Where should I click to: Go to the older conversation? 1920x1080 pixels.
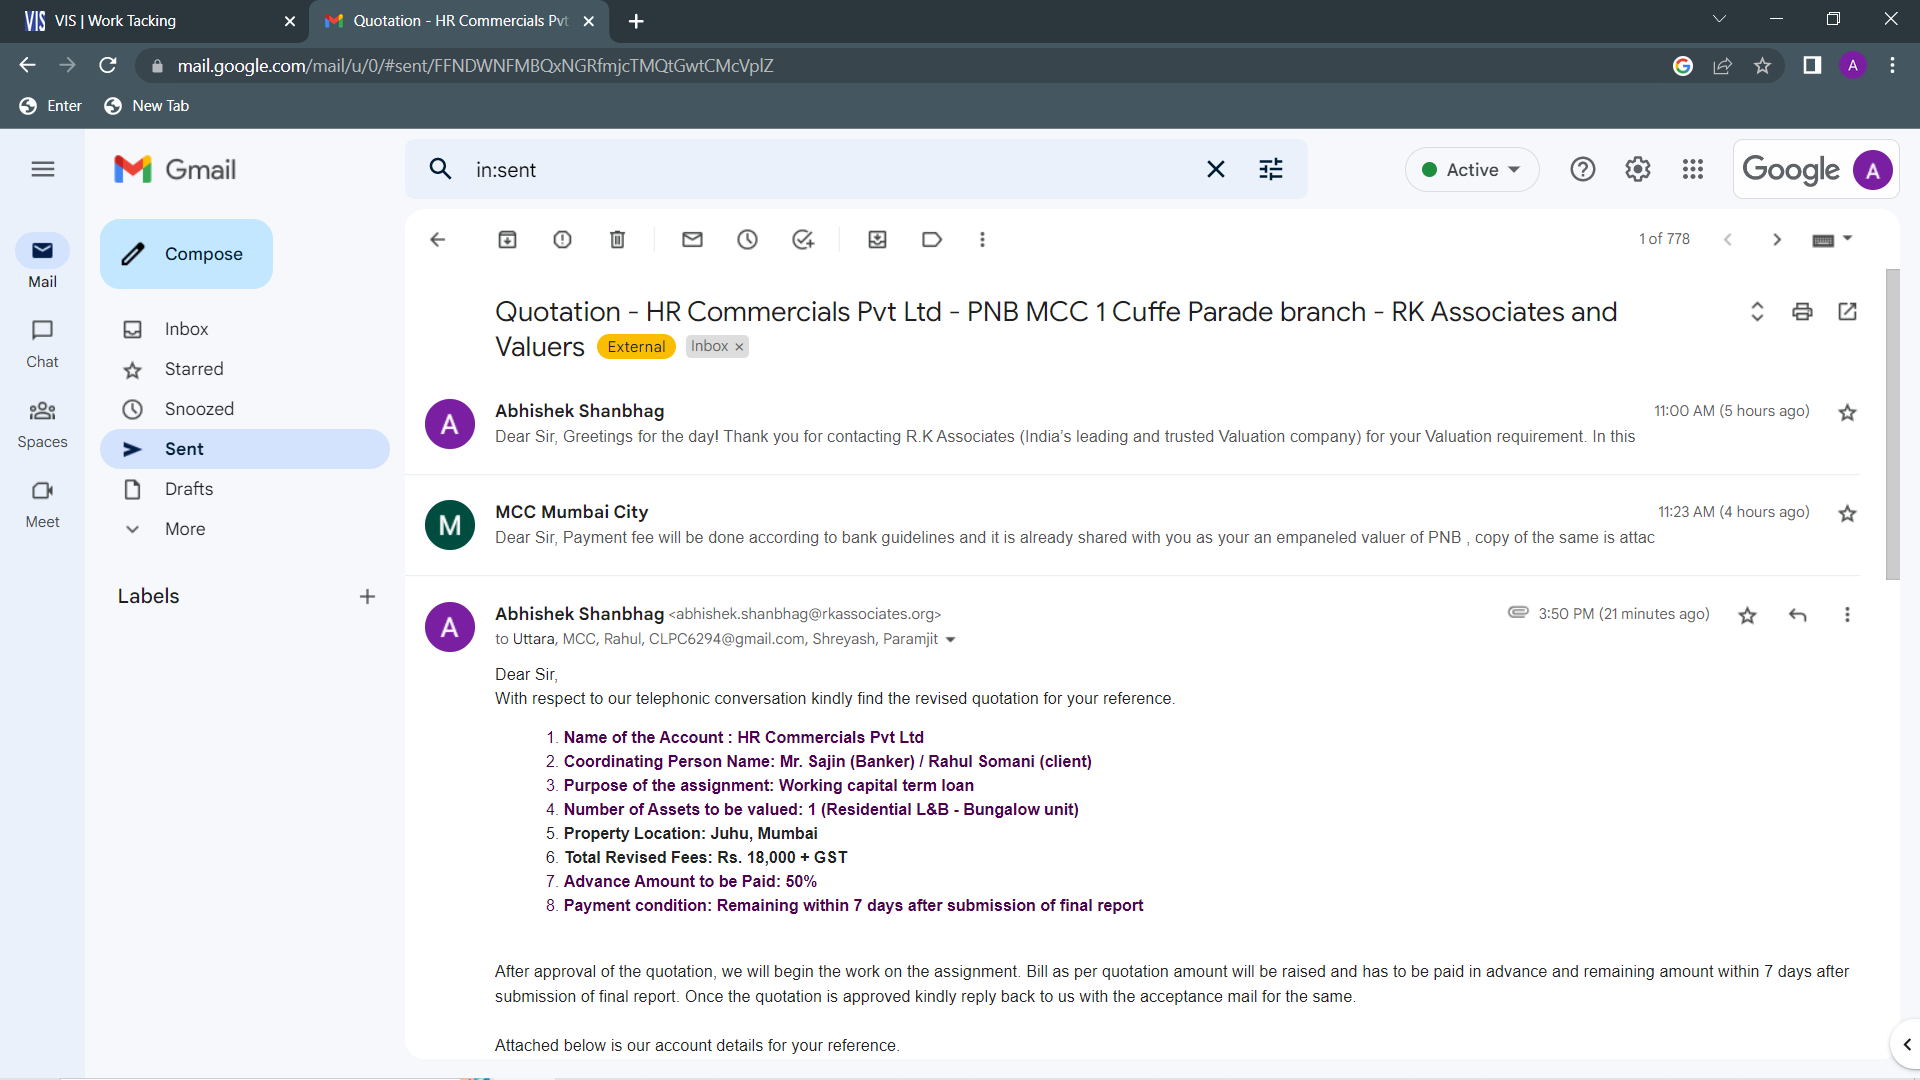pos(1777,239)
